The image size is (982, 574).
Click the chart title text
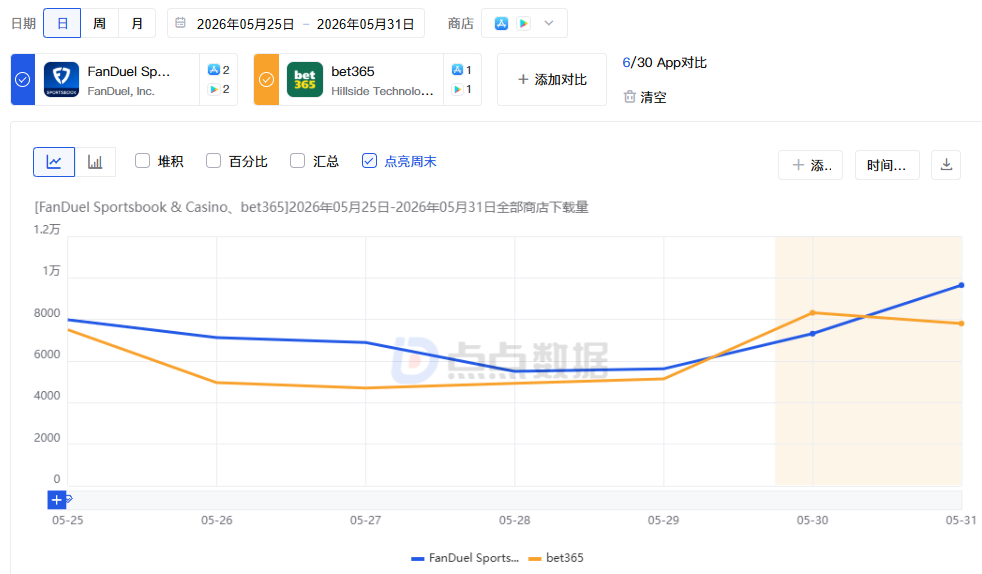pos(311,207)
